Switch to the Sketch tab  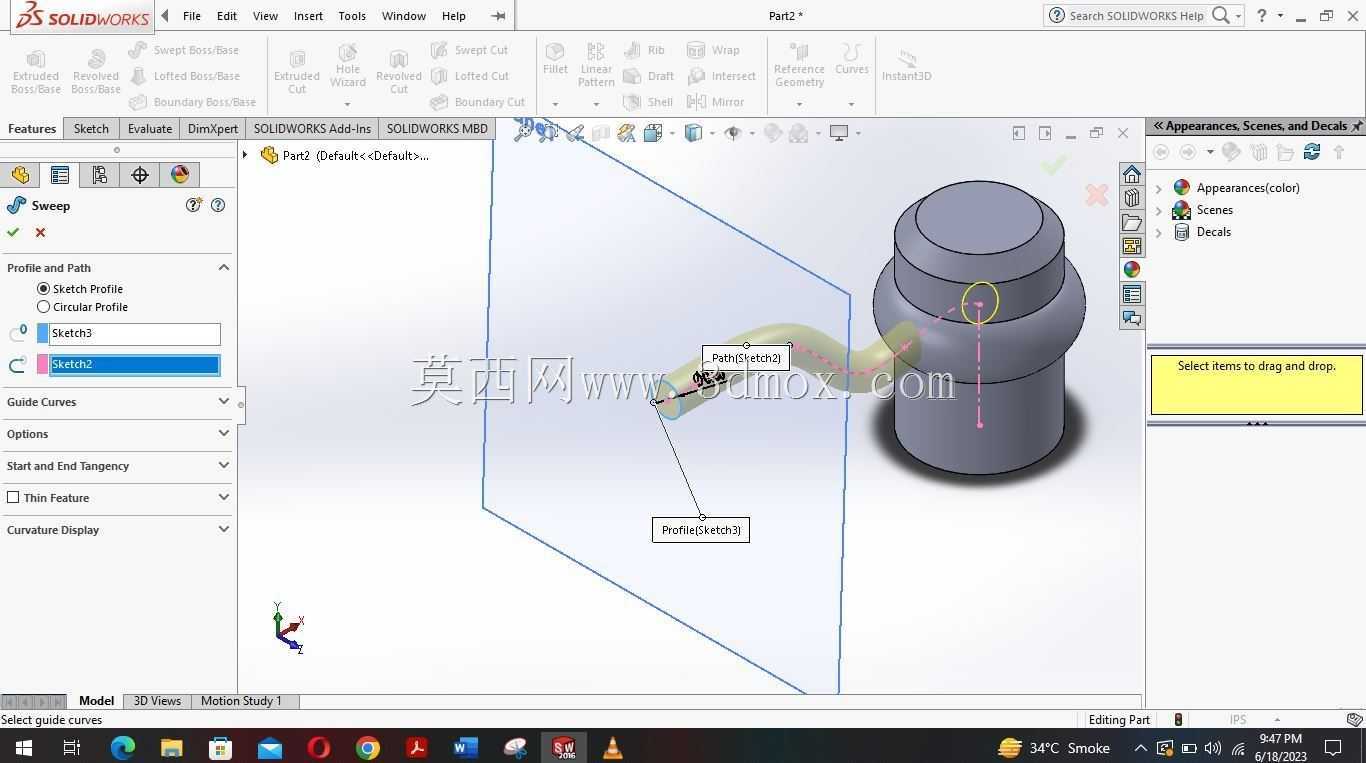click(x=91, y=129)
